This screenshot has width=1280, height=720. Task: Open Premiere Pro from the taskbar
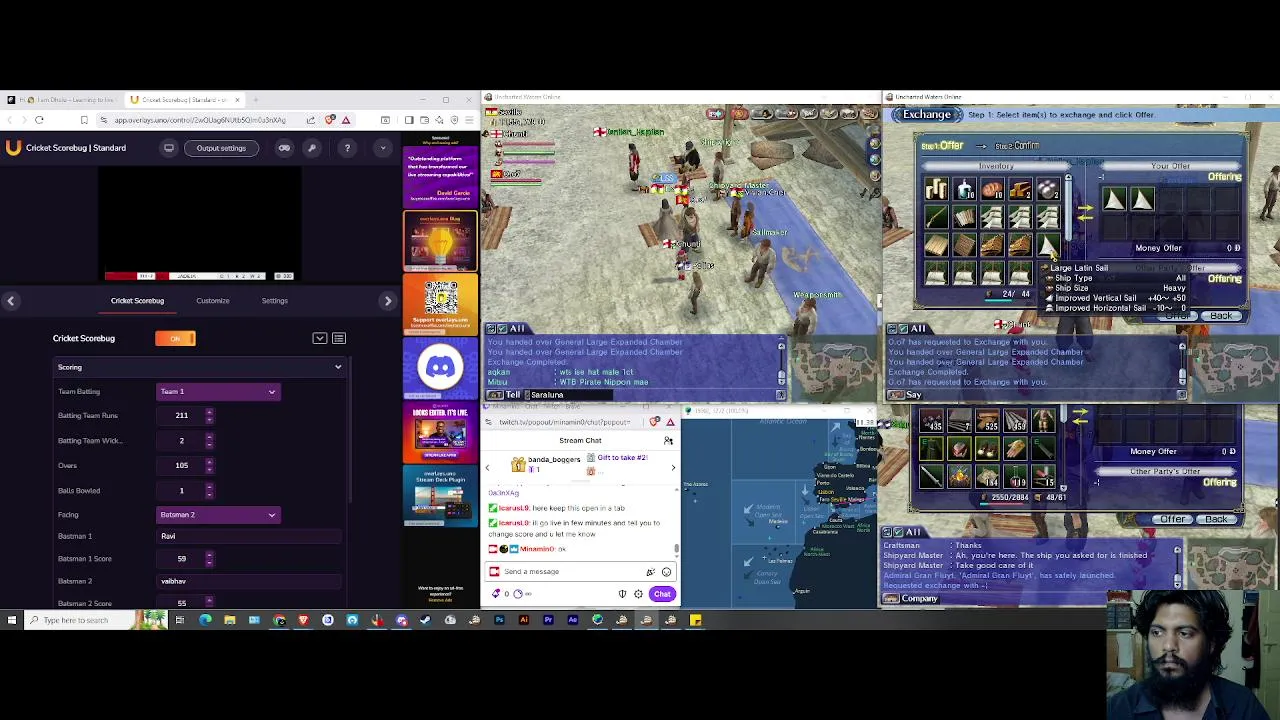pyautogui.click(x=548, y=620)
